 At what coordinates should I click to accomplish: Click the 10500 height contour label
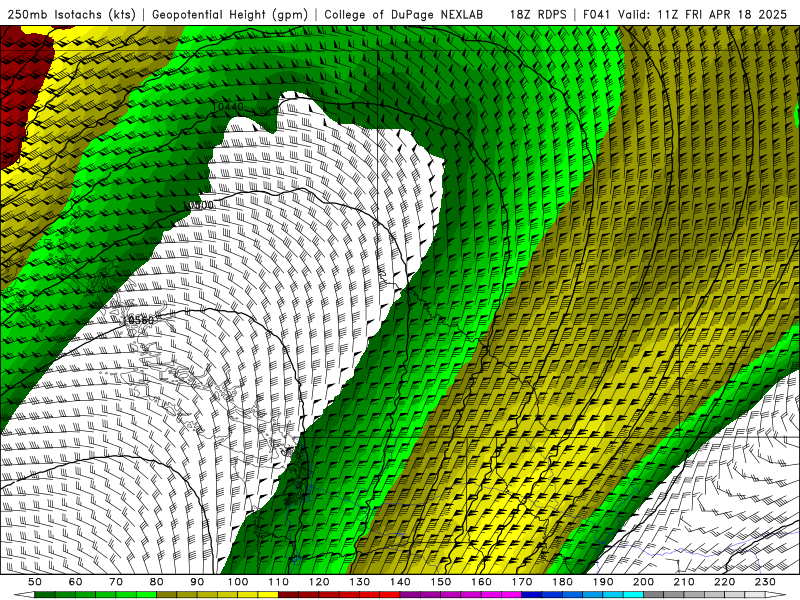click(198, 205)
